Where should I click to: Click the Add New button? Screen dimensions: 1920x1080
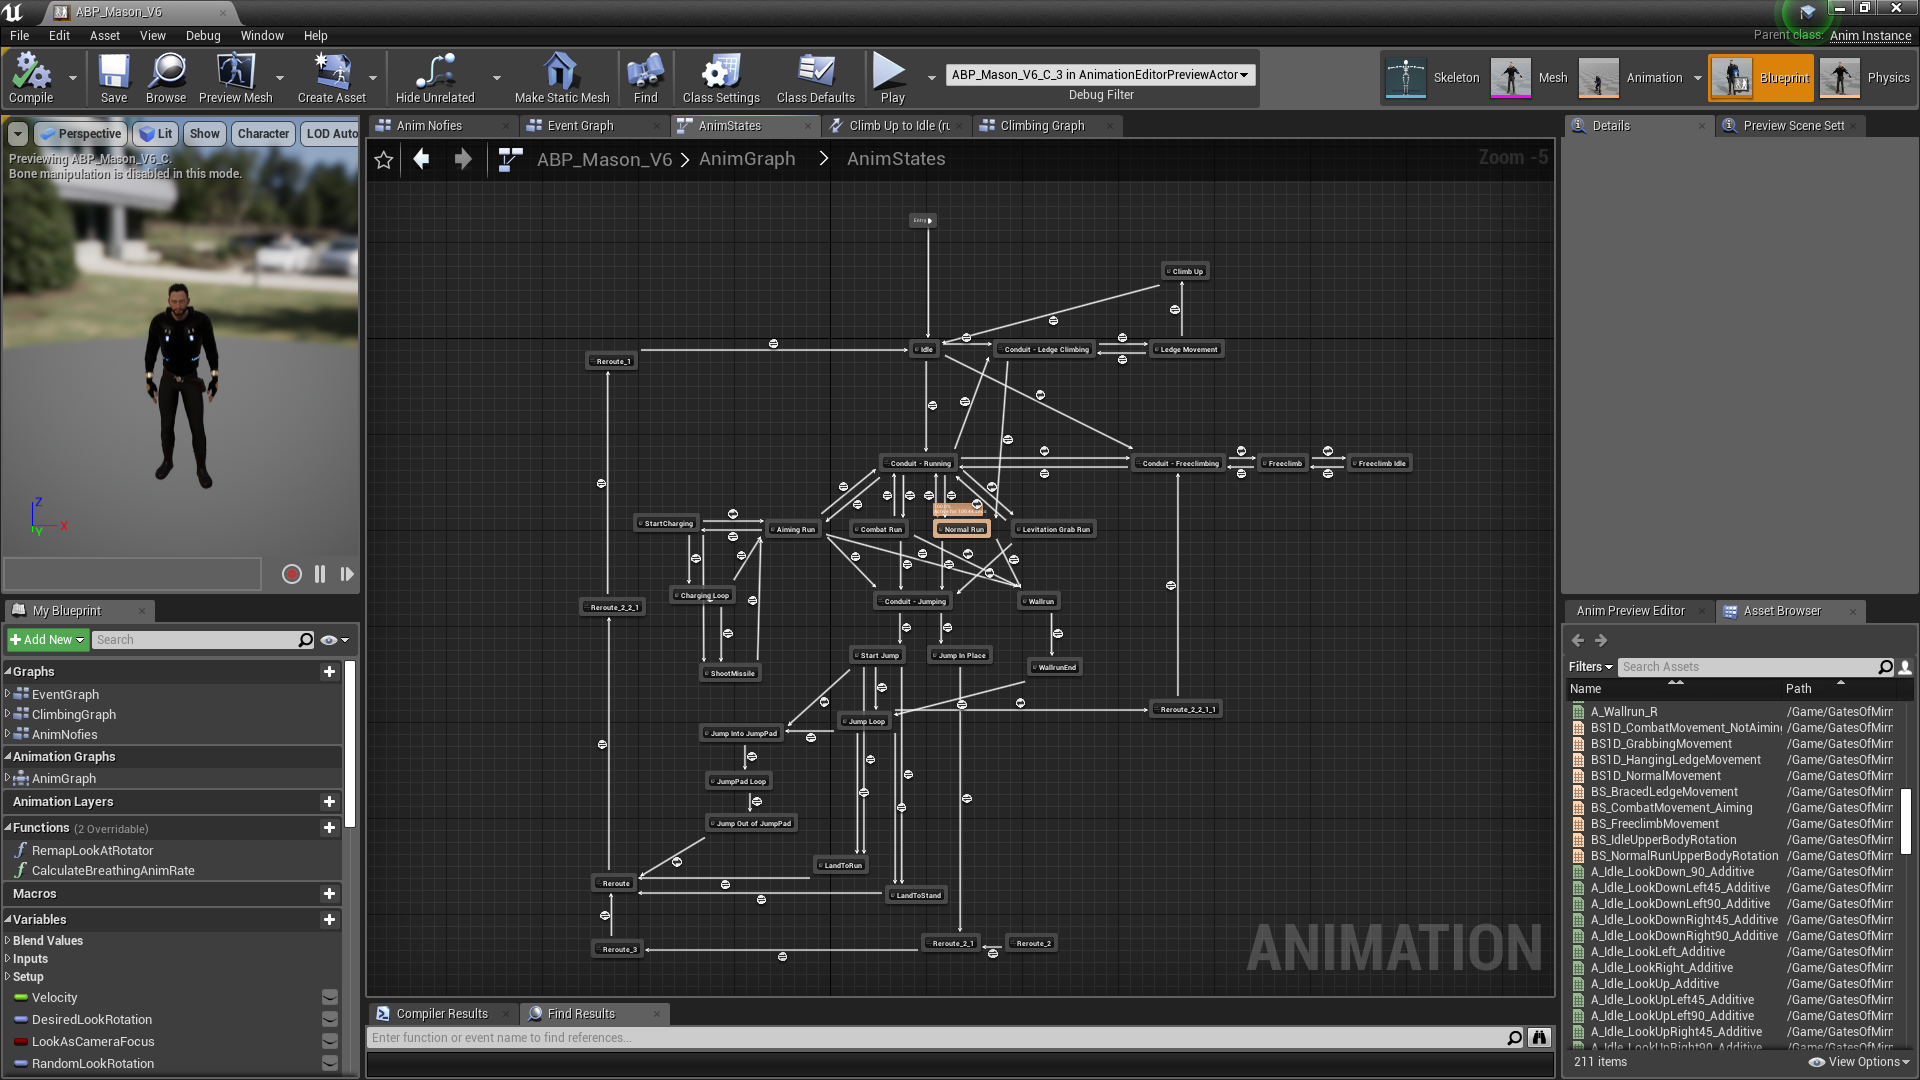tap(47, 640)
